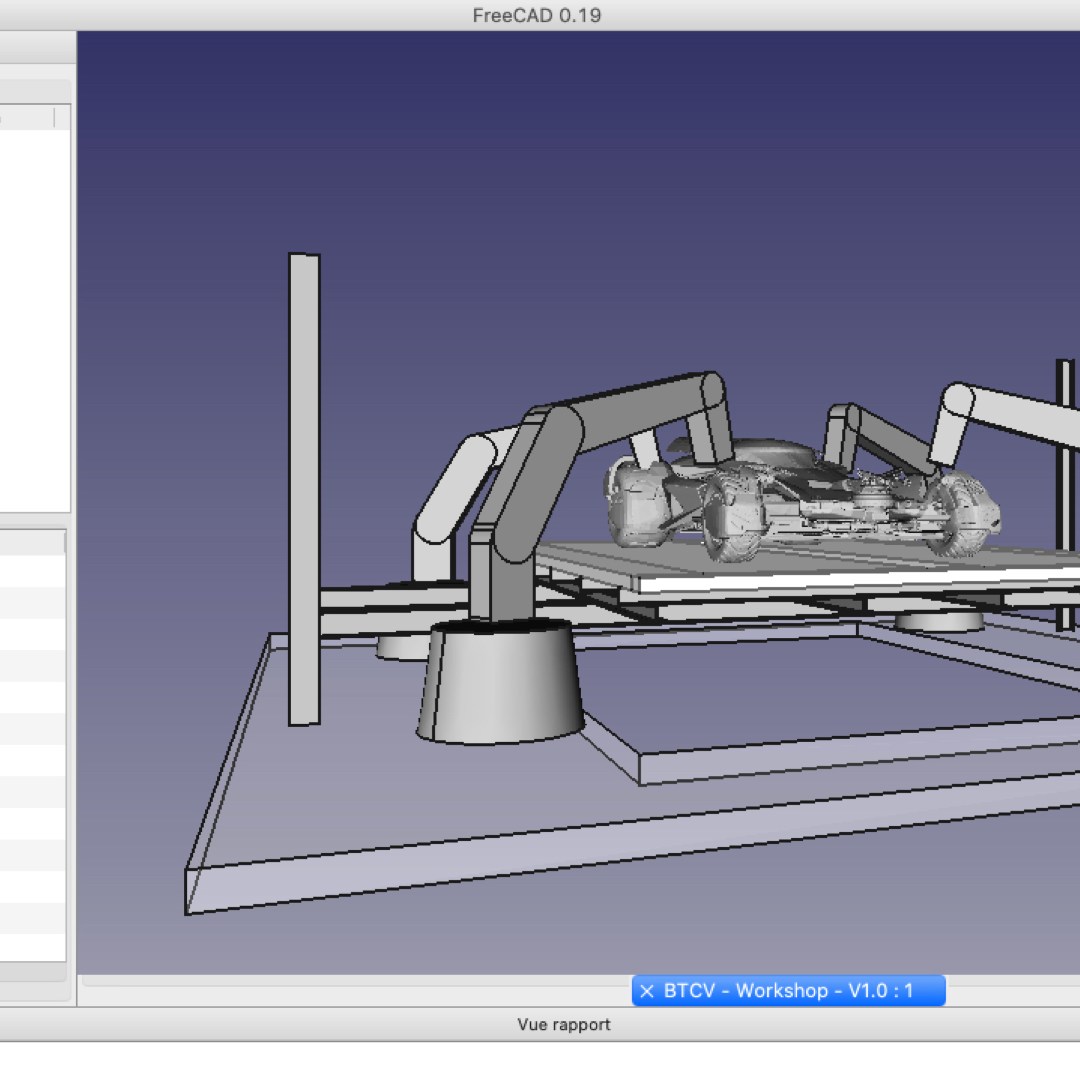Click the FreeCAD 0.19 window title bar
This screenshot has width=1080, height=1080.
[x=537, y=15]
